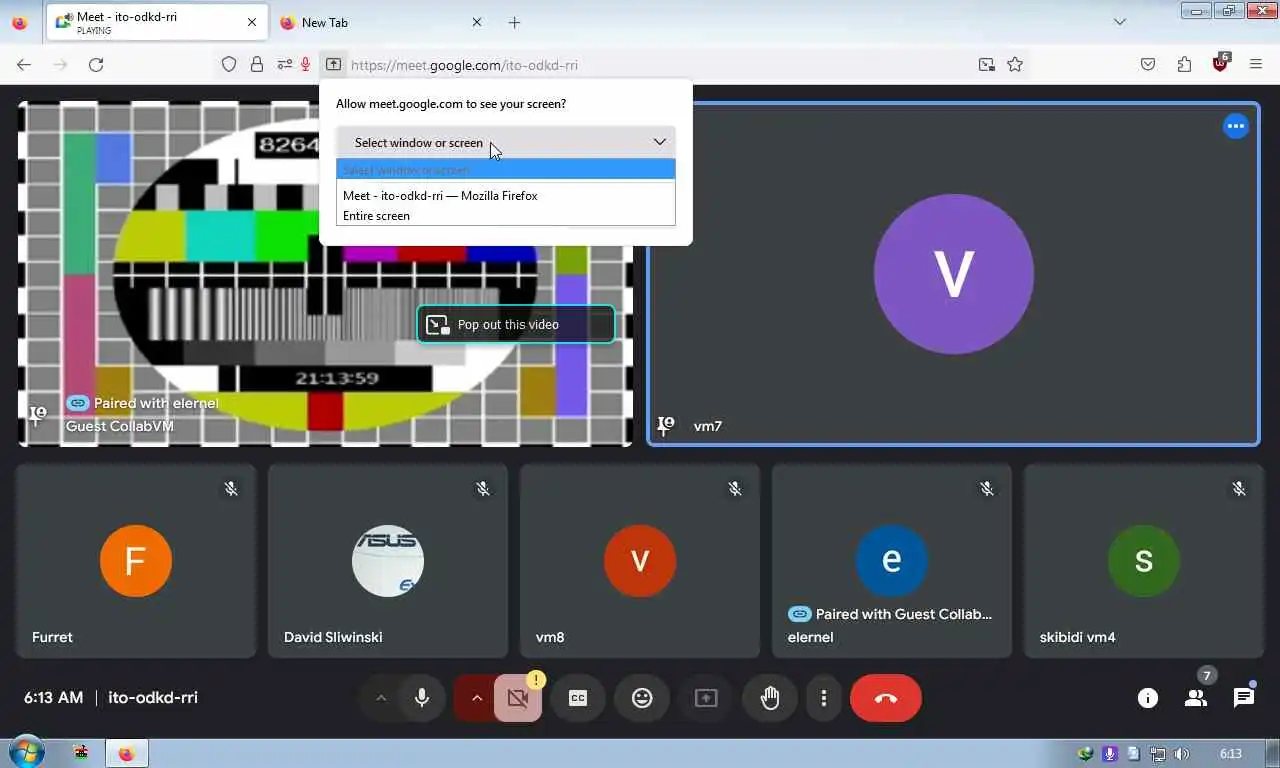Expand audio settings chevron beside the microphone

tap(381, 698)
